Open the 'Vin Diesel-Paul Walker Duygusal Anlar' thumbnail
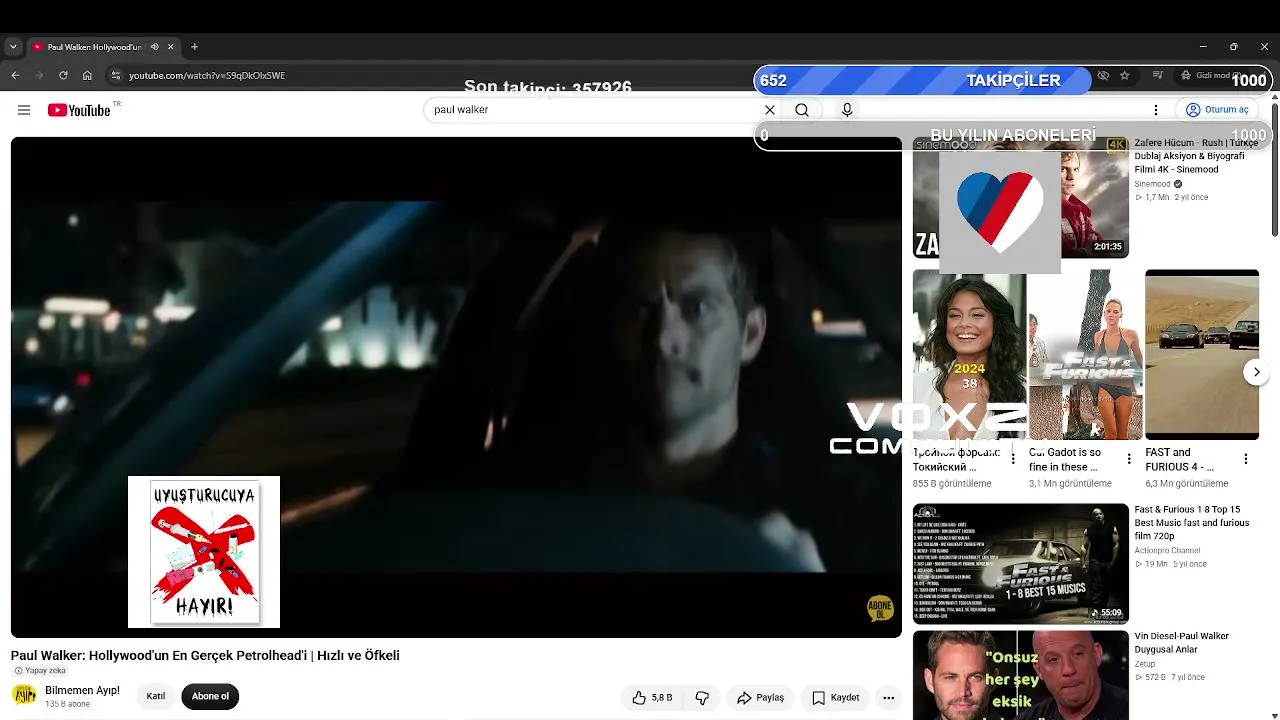The image size is (1280, 720). 1020,675
